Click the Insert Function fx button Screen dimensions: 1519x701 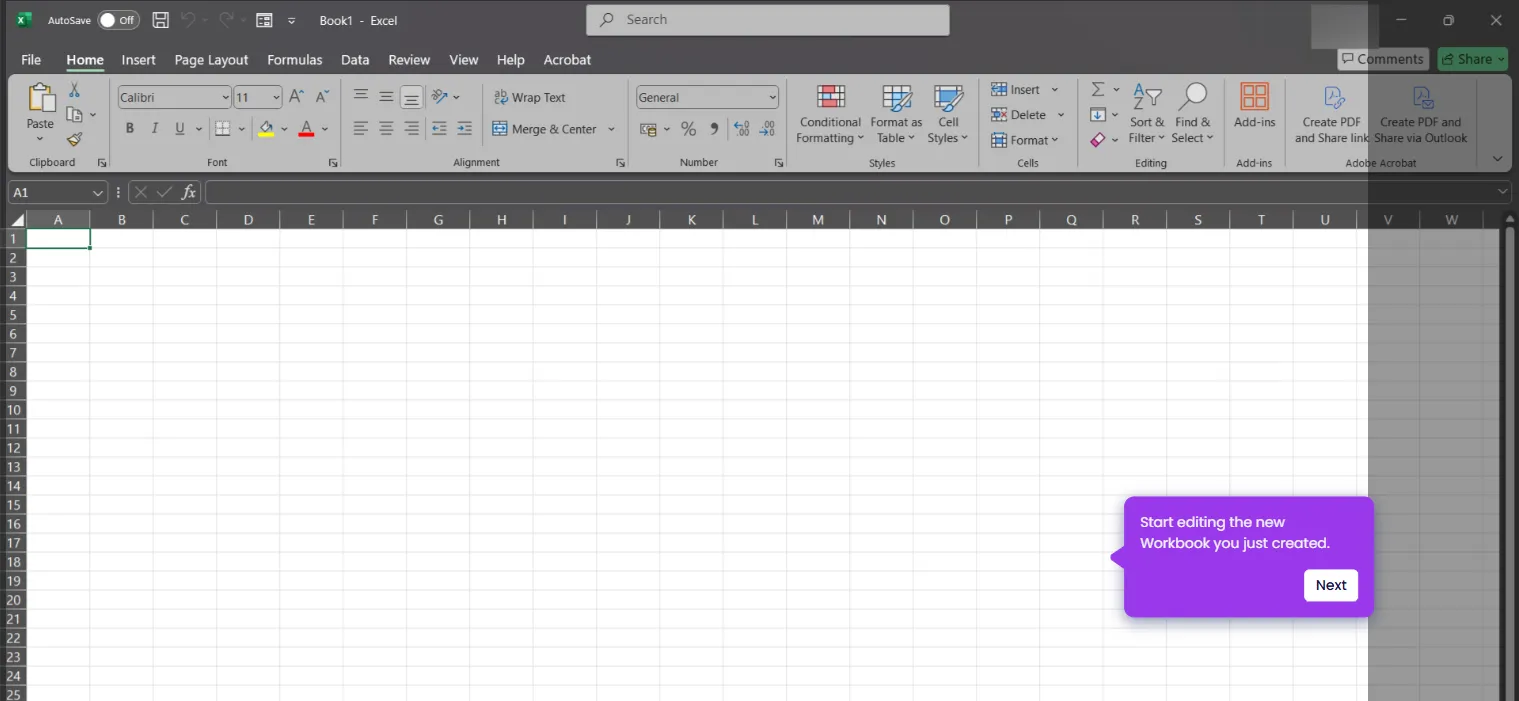click(189, 192)
